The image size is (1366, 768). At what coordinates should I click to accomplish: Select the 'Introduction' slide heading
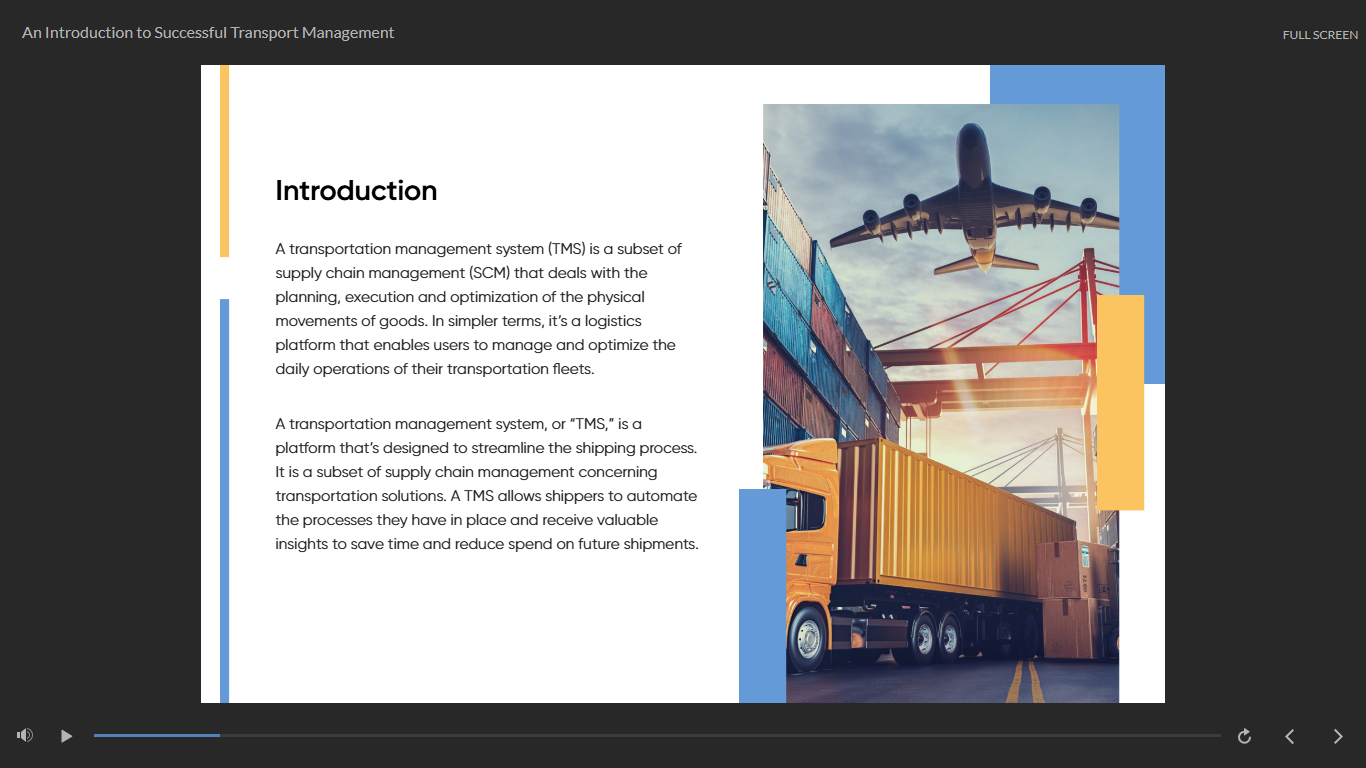(x=356, y=191)
